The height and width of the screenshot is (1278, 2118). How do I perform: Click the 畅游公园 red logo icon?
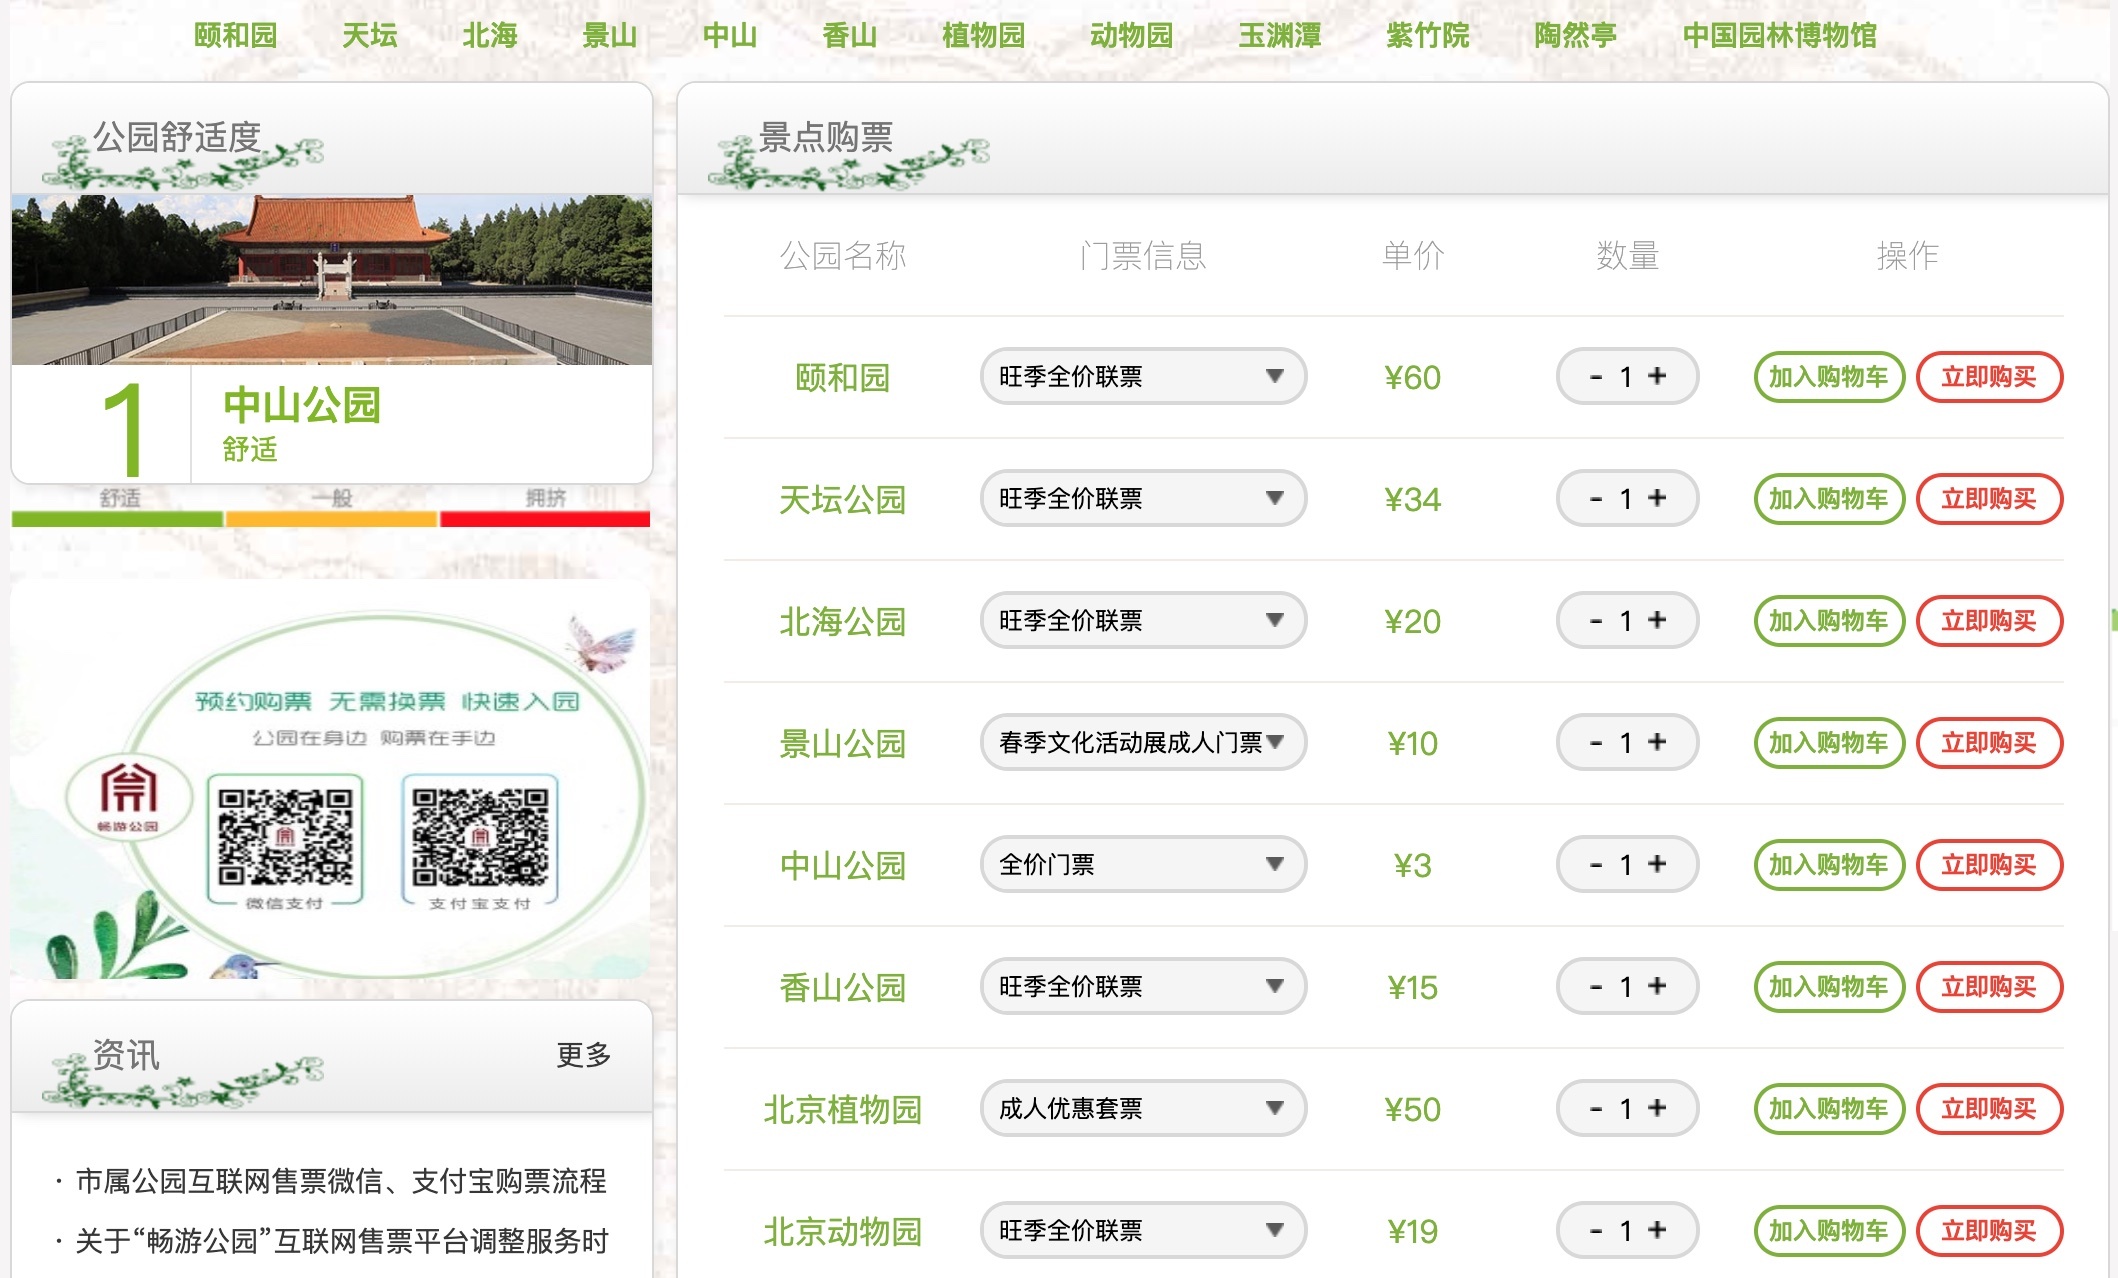point(128,796)
